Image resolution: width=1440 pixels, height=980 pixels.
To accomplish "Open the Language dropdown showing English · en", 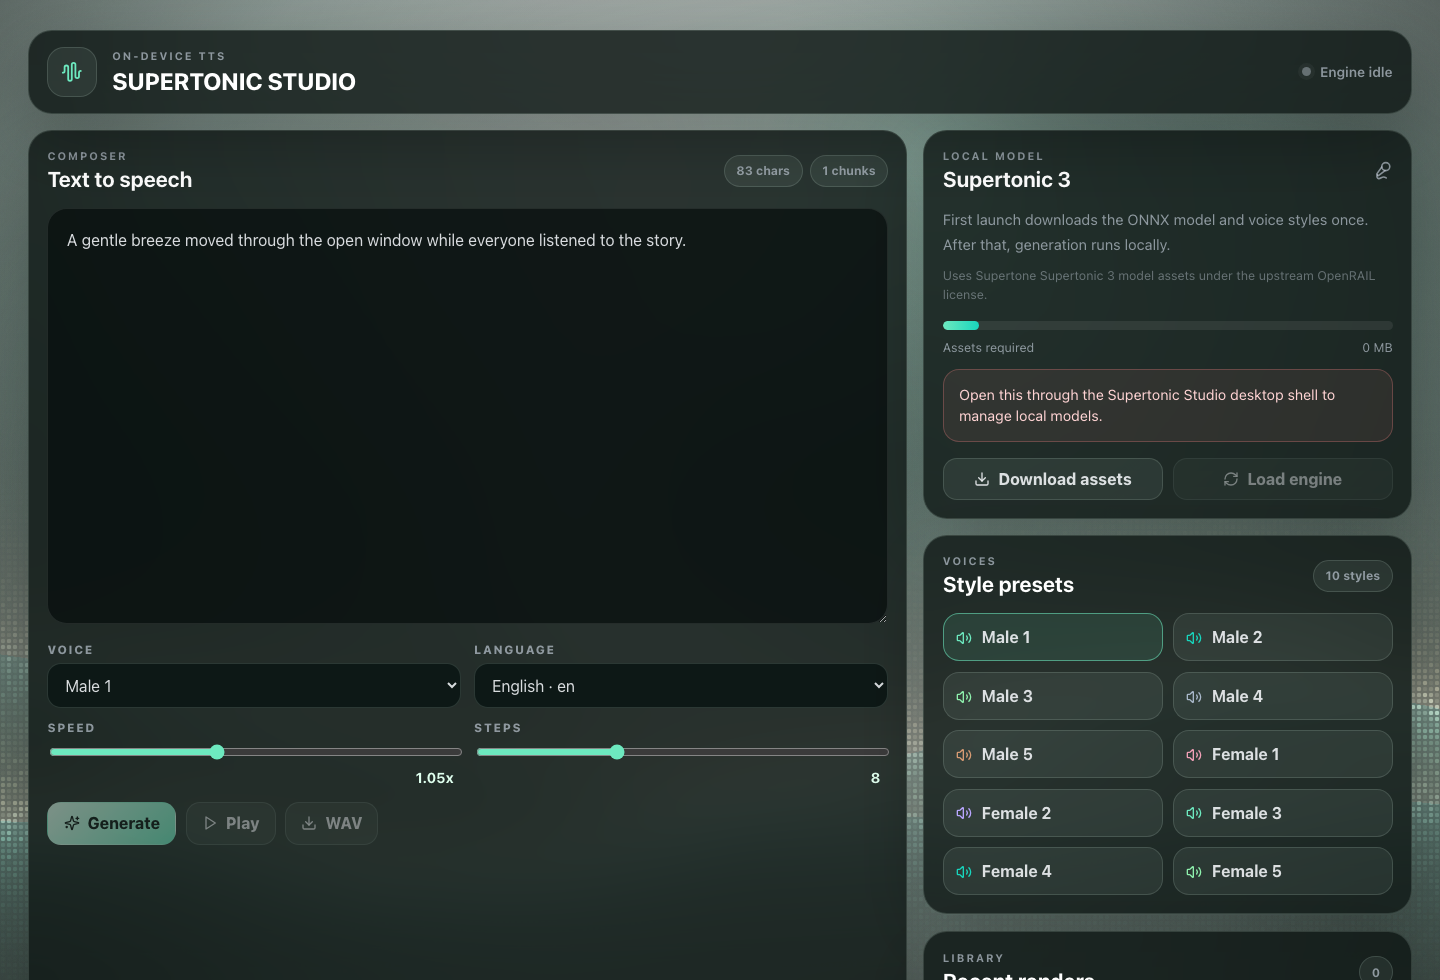I will (681, 686).
